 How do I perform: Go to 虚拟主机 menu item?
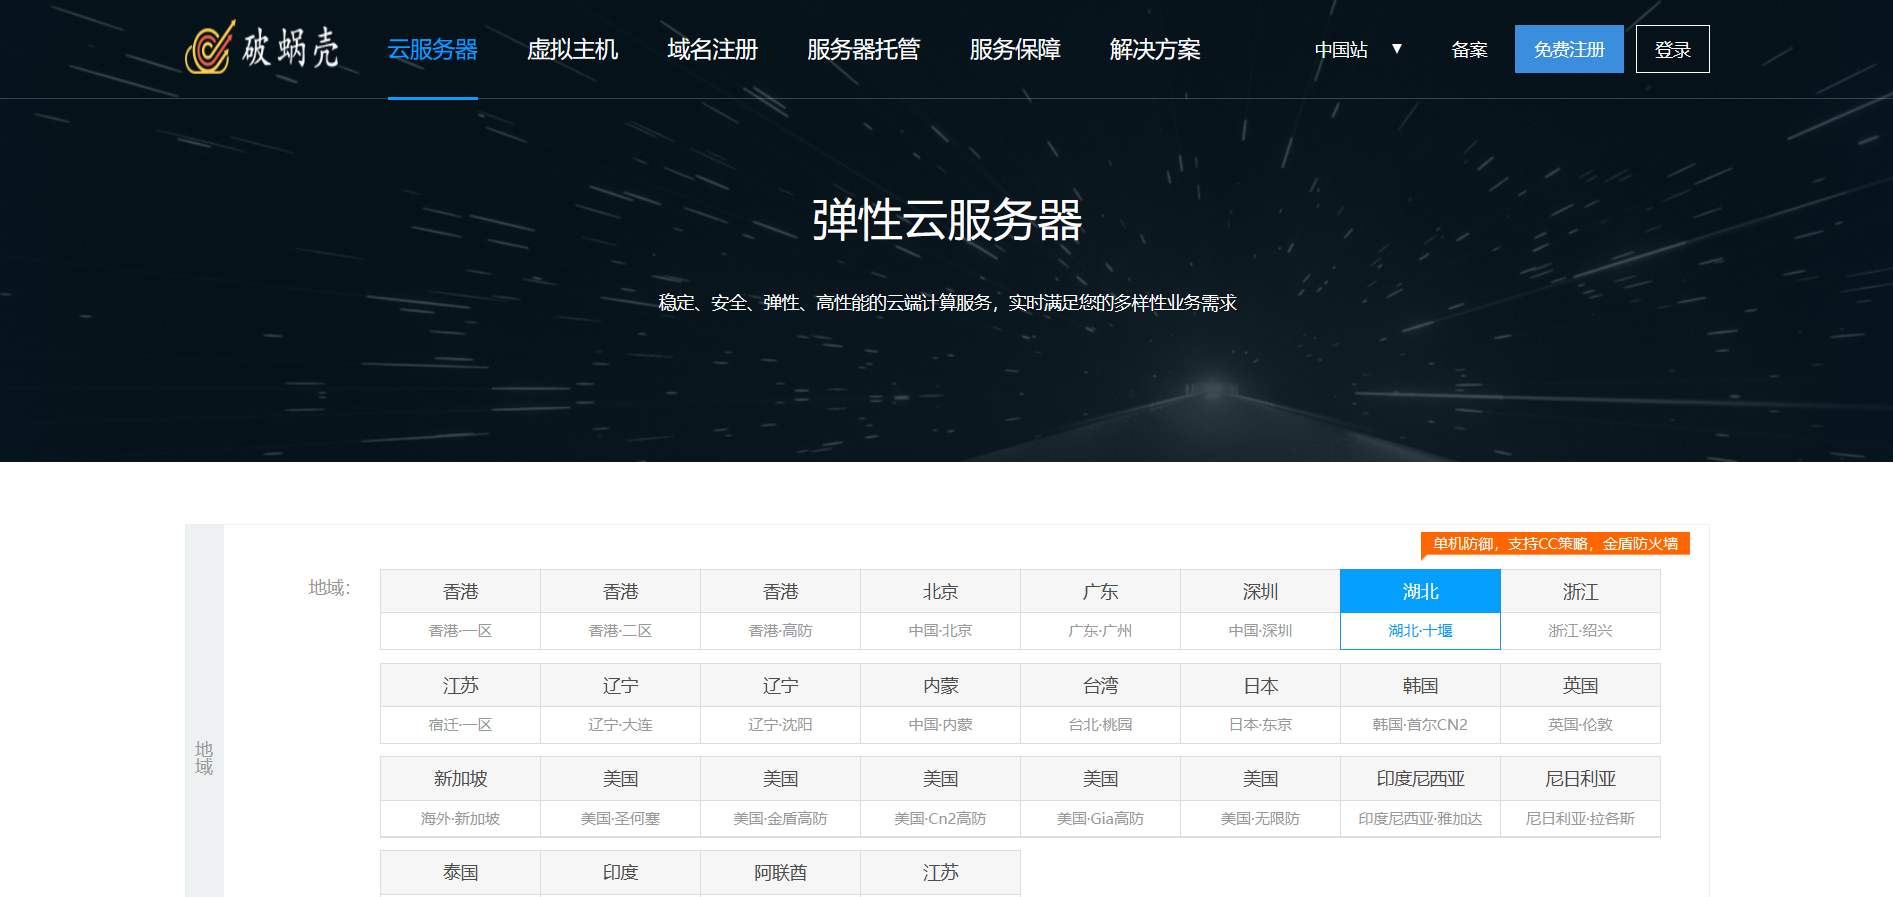(x=572, y=49)
